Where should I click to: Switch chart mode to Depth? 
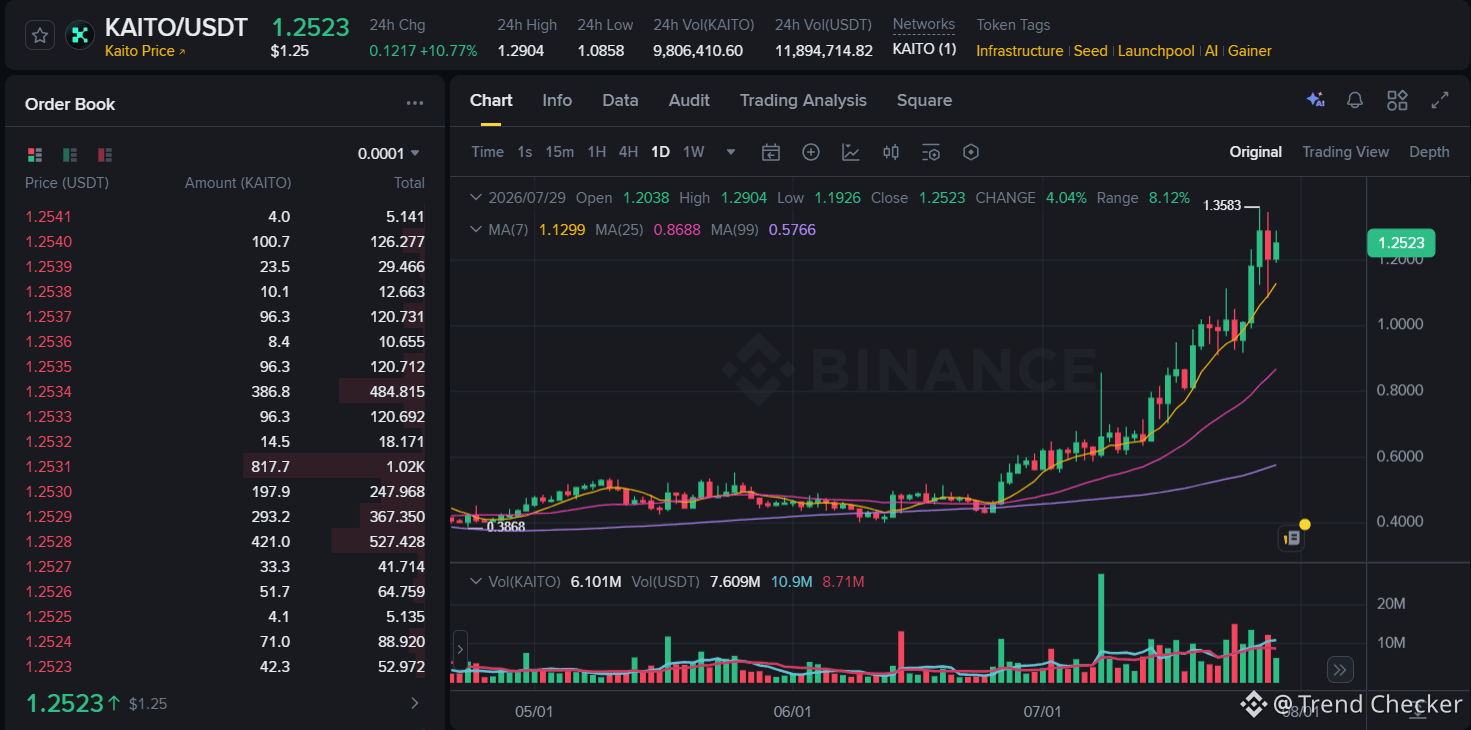[x=1429, y=152]
